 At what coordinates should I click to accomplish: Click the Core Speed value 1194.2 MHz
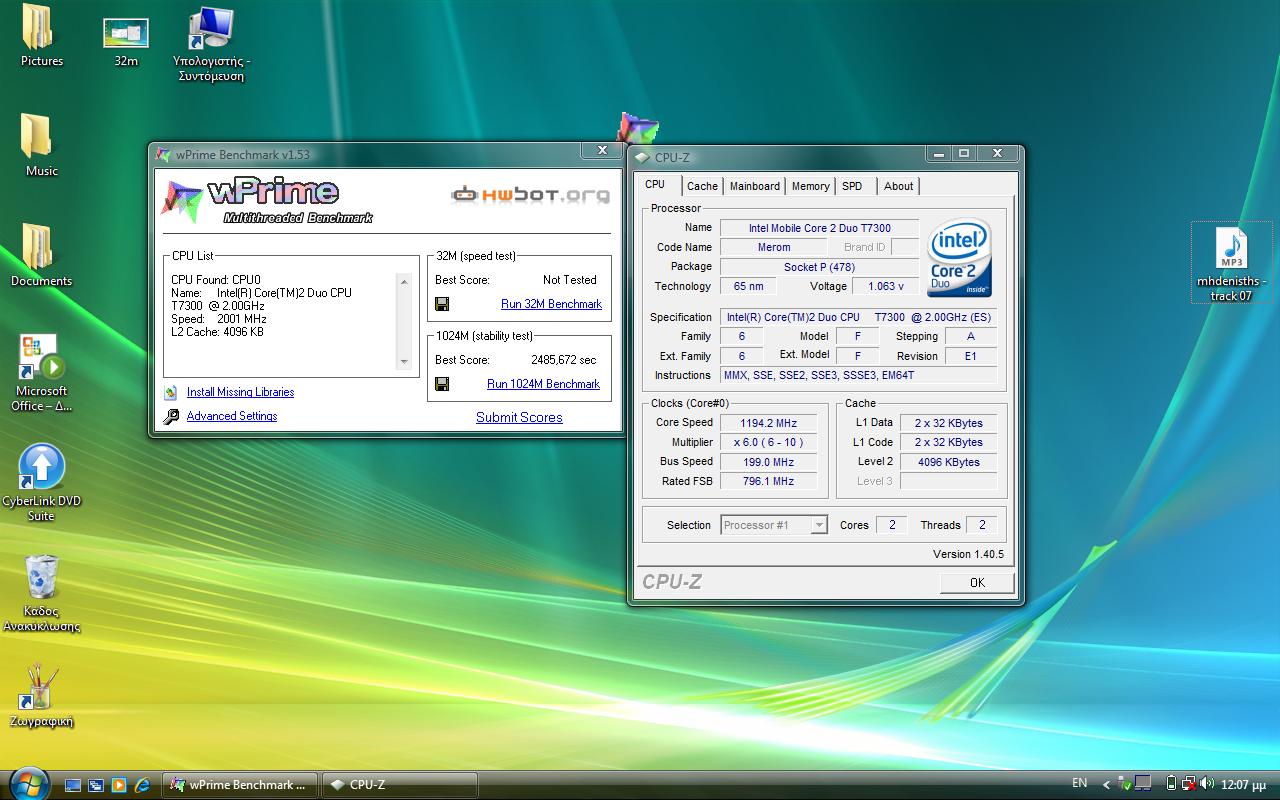coord(768,423)
